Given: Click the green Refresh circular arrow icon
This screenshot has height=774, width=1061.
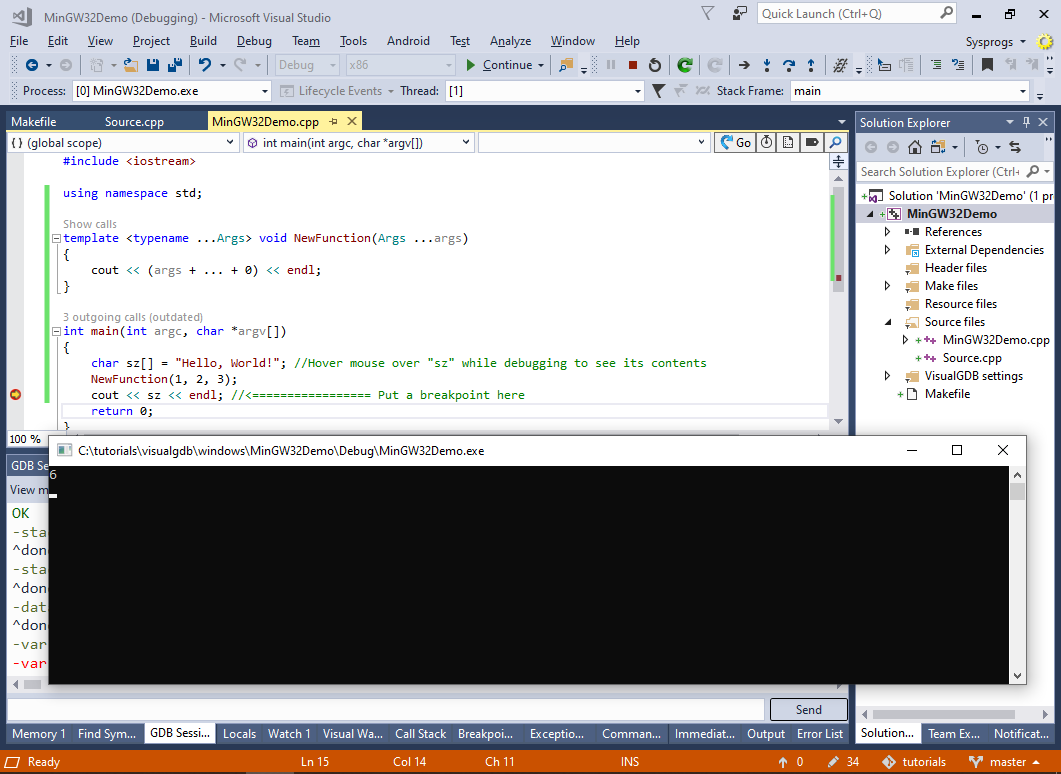Looking at the screenshot, I should pyautogui.click(x=685, y=65).
